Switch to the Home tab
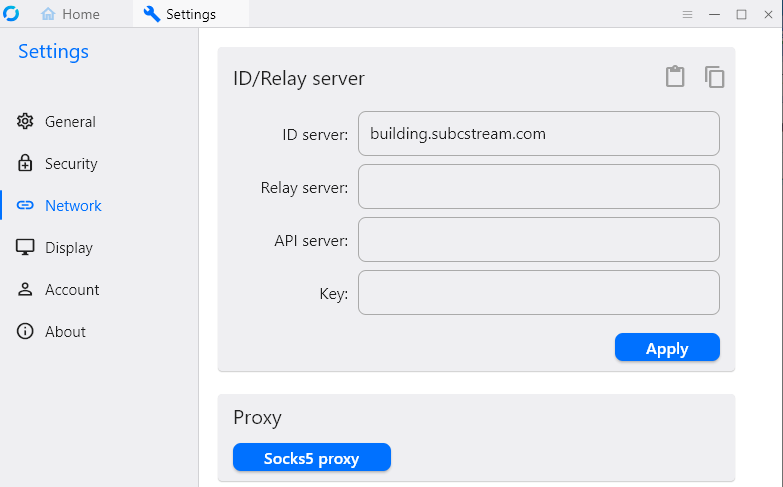 click(x=71, y=14)
